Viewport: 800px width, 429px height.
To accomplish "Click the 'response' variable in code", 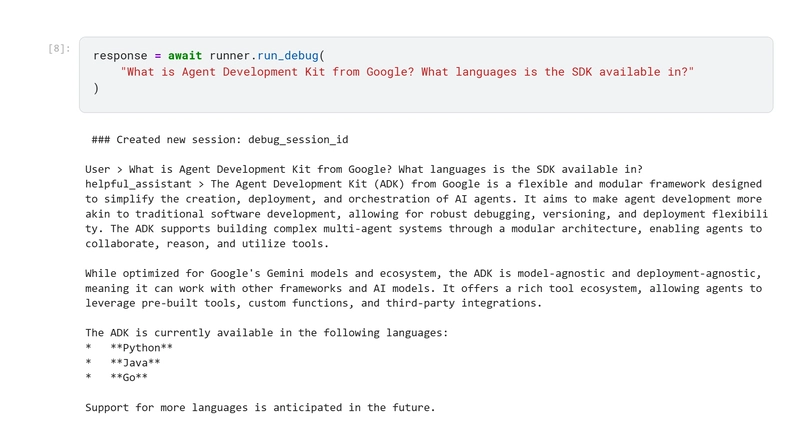I will 120,56.
